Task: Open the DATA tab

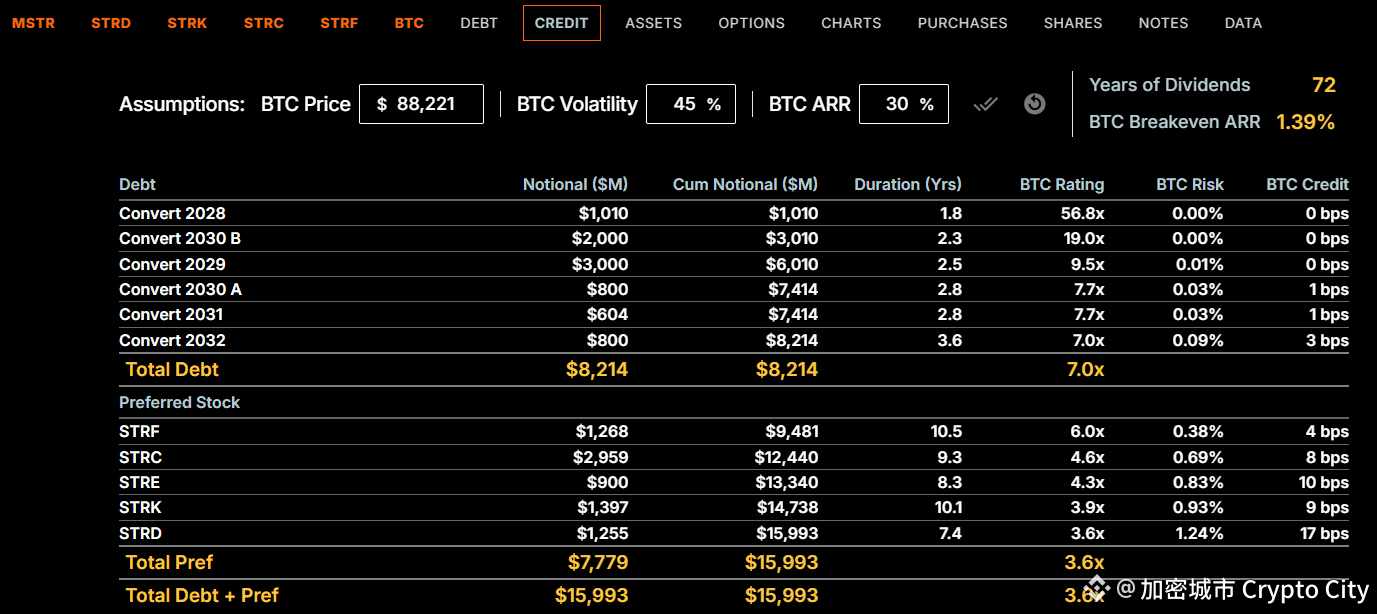Action: (x=1243, y=23)
